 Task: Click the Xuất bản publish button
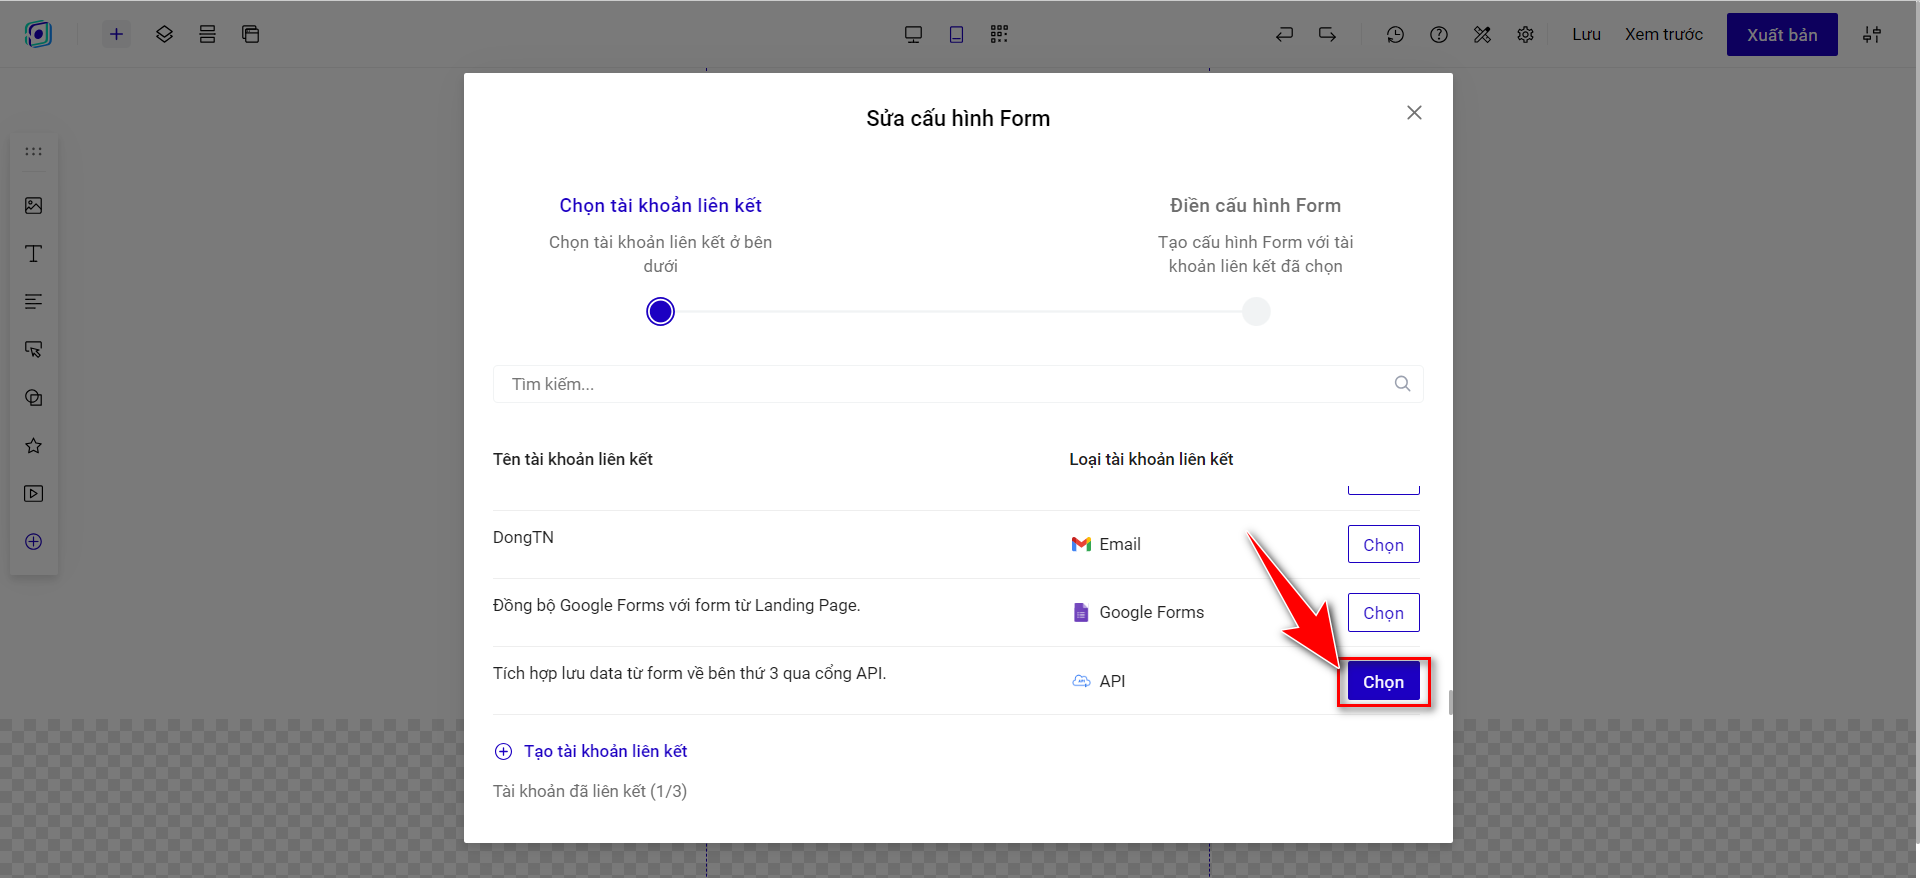click(x=1781, y=35)
